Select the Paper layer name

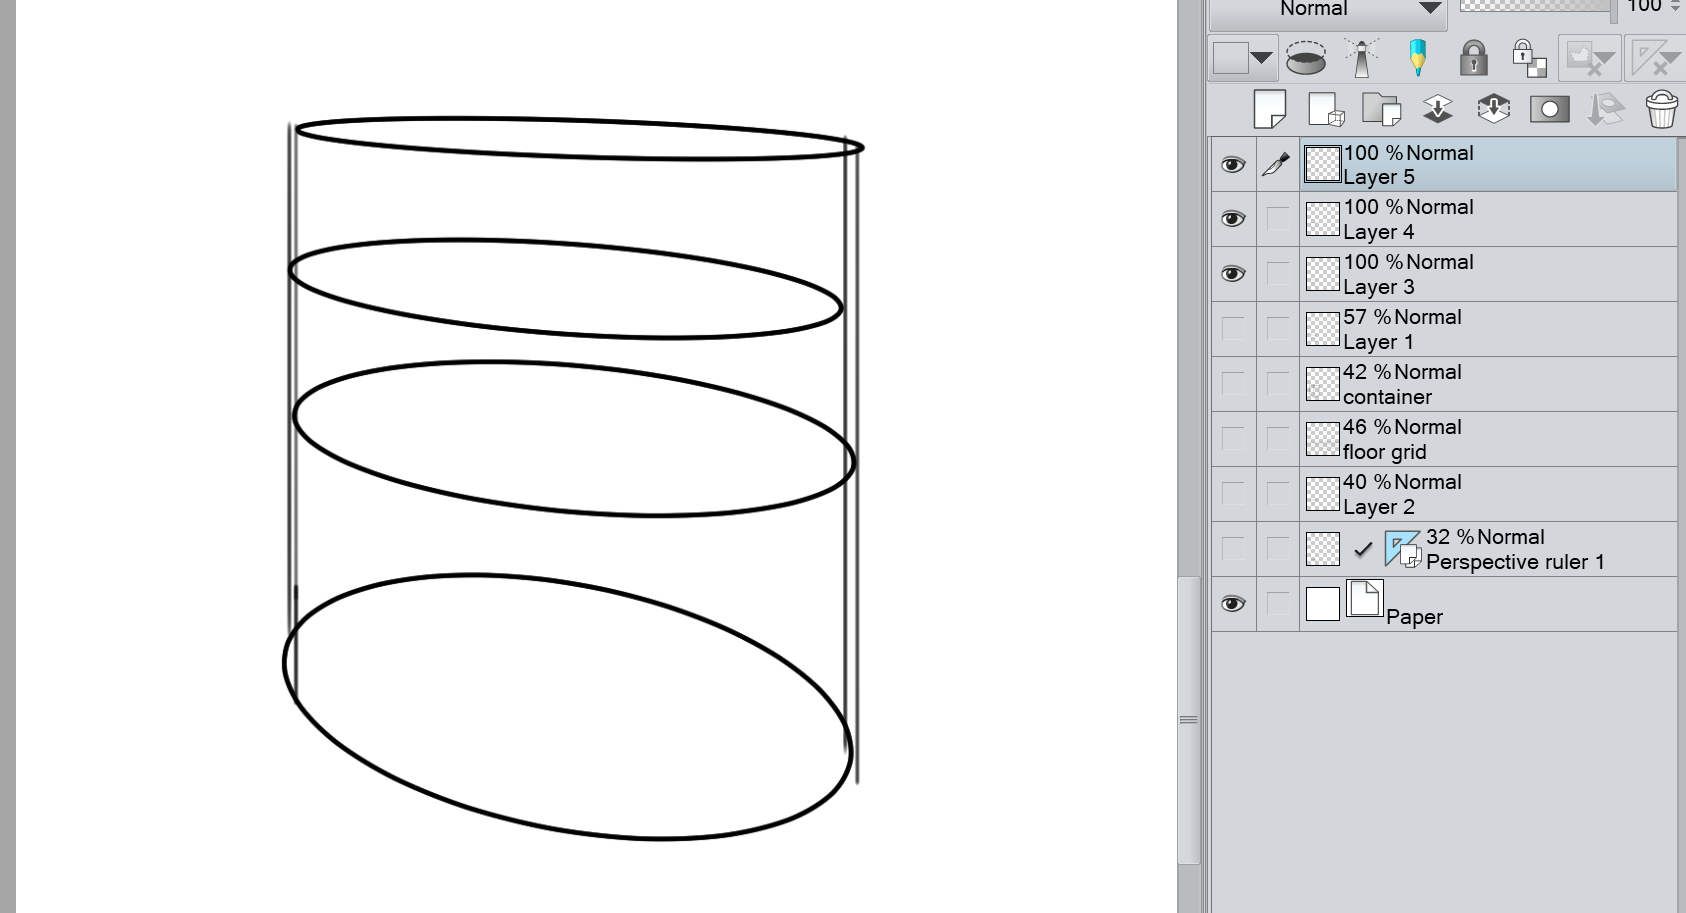(1414, 617)
